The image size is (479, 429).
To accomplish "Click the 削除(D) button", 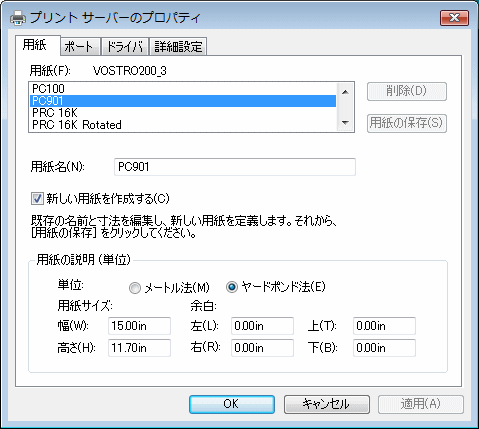I will pyautogui.click(x=407, y=91).
